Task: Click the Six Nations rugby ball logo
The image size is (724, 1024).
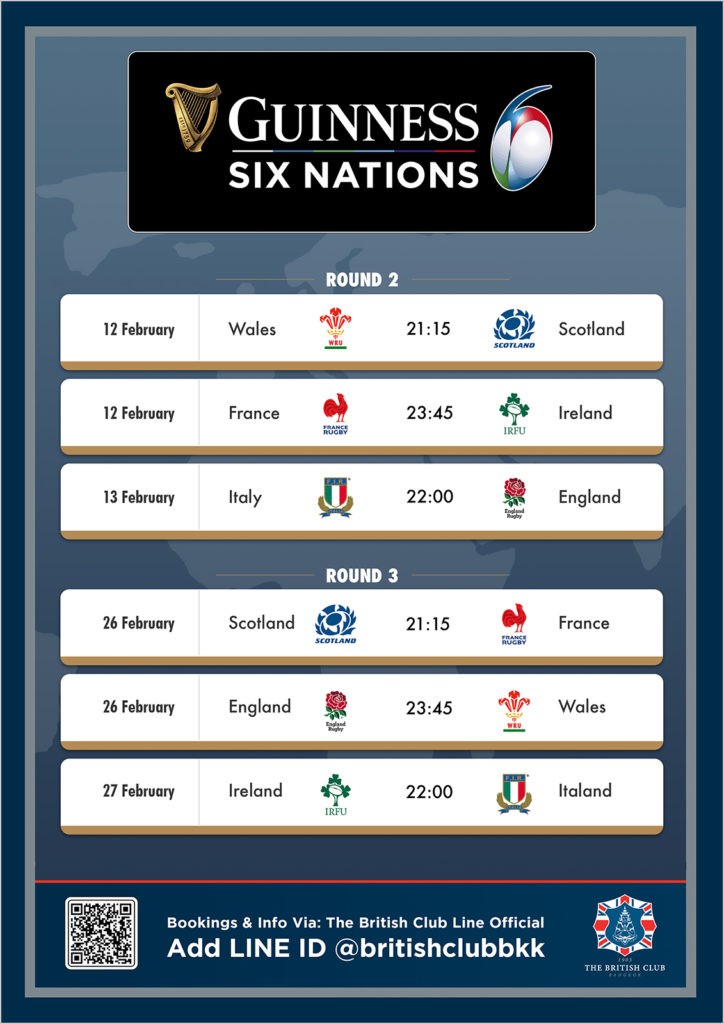Action: (521, 138)
